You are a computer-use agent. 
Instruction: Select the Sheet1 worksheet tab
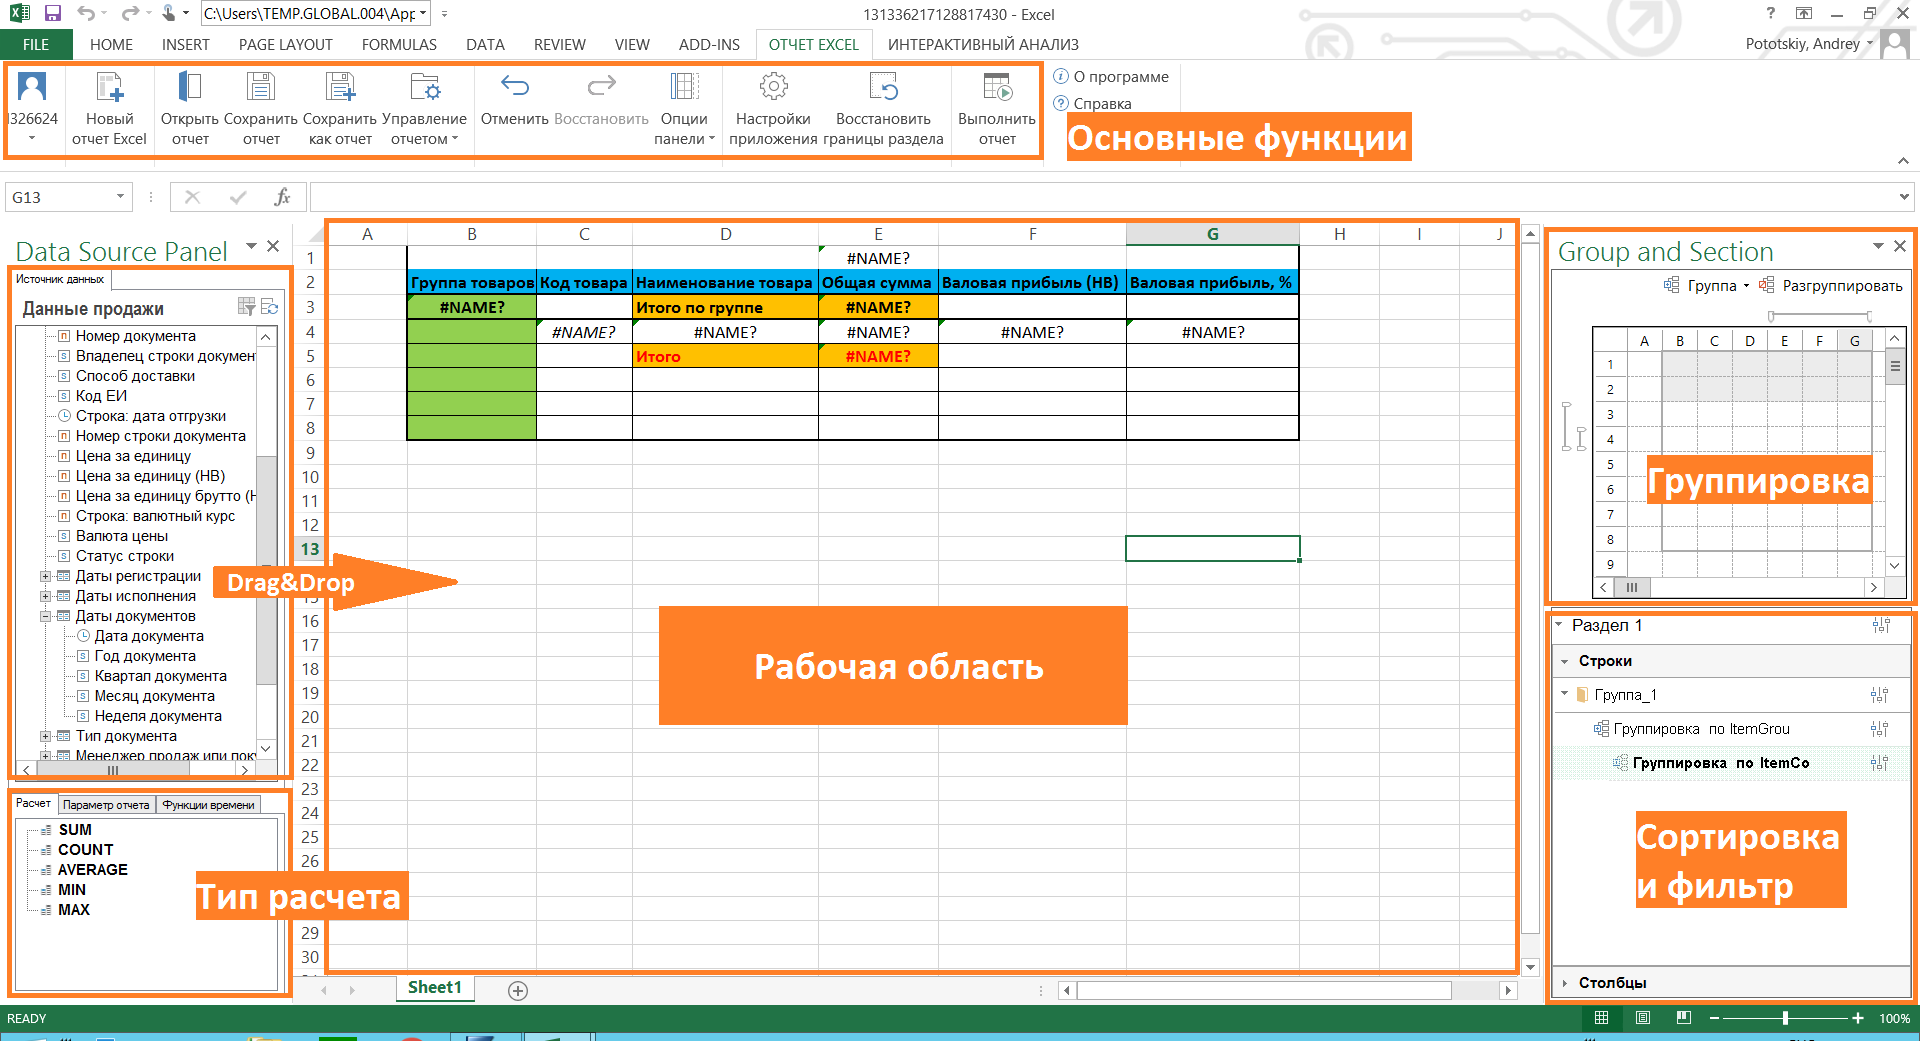(x=435, y=988)
